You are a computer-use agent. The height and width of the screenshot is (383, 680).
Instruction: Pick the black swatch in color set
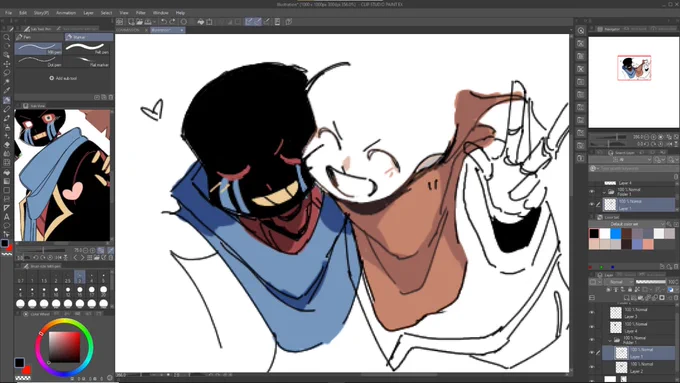[x=594, y=234]
